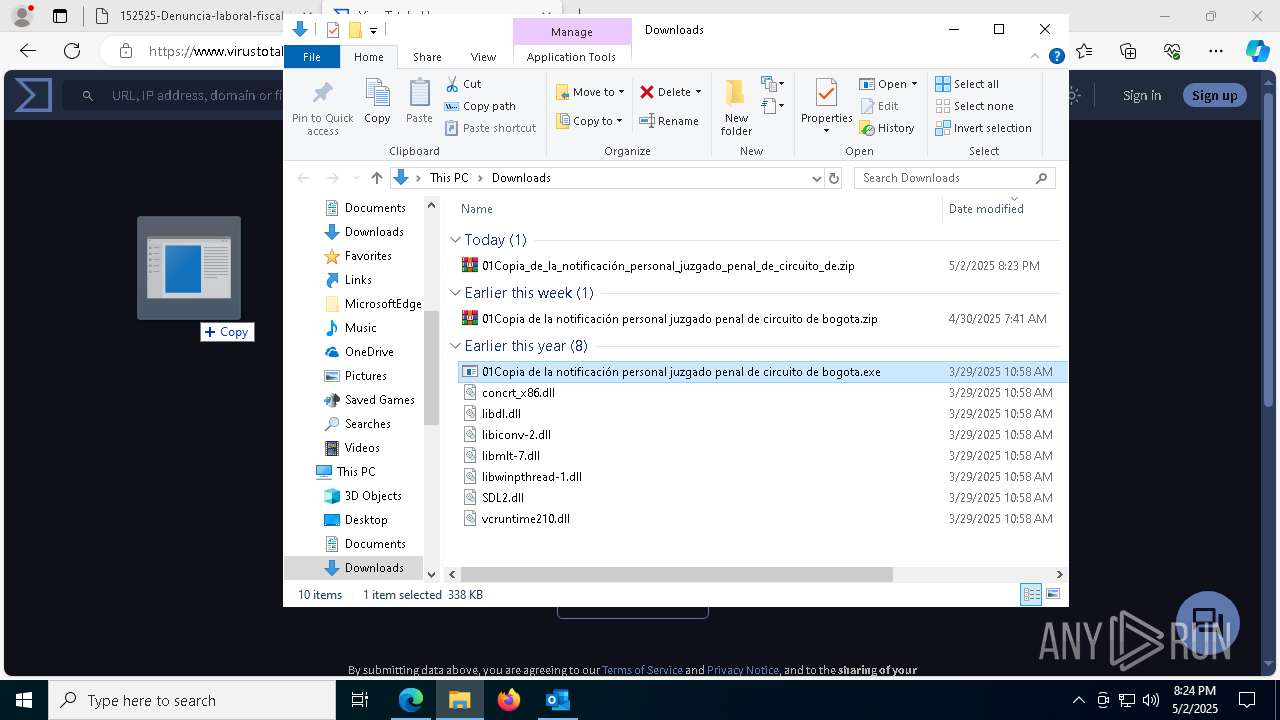Open Firefox from taskbar

pos(509,700)
